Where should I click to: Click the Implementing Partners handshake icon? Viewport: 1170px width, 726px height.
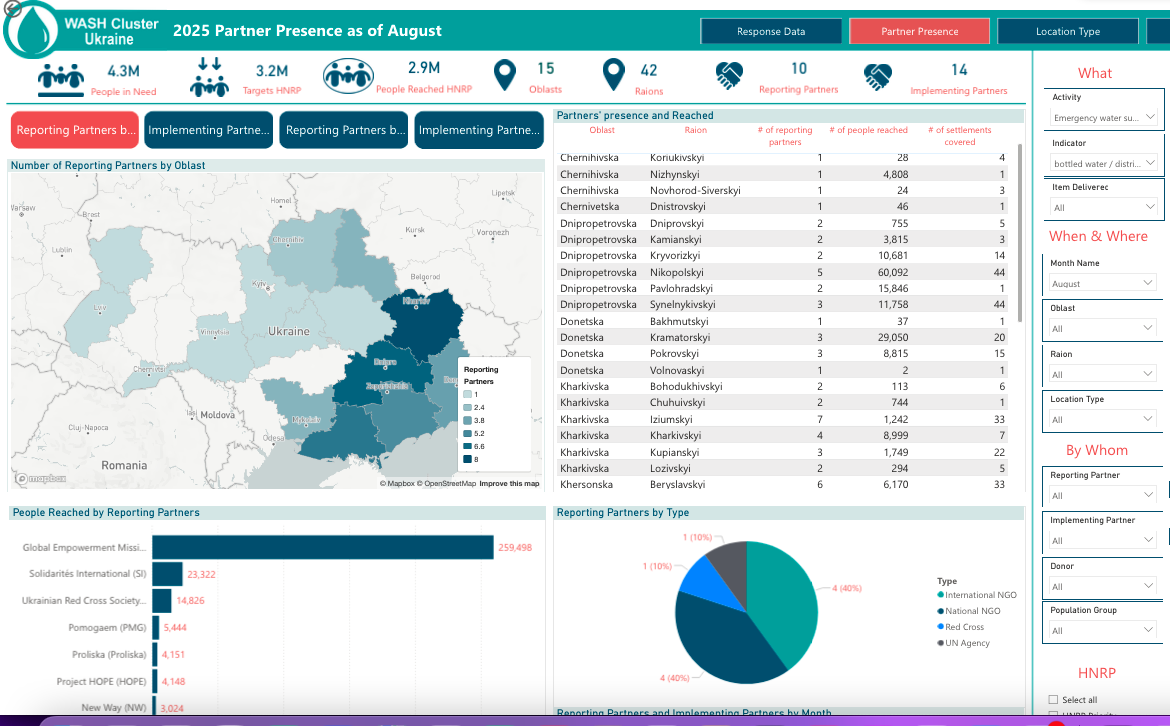878,76
